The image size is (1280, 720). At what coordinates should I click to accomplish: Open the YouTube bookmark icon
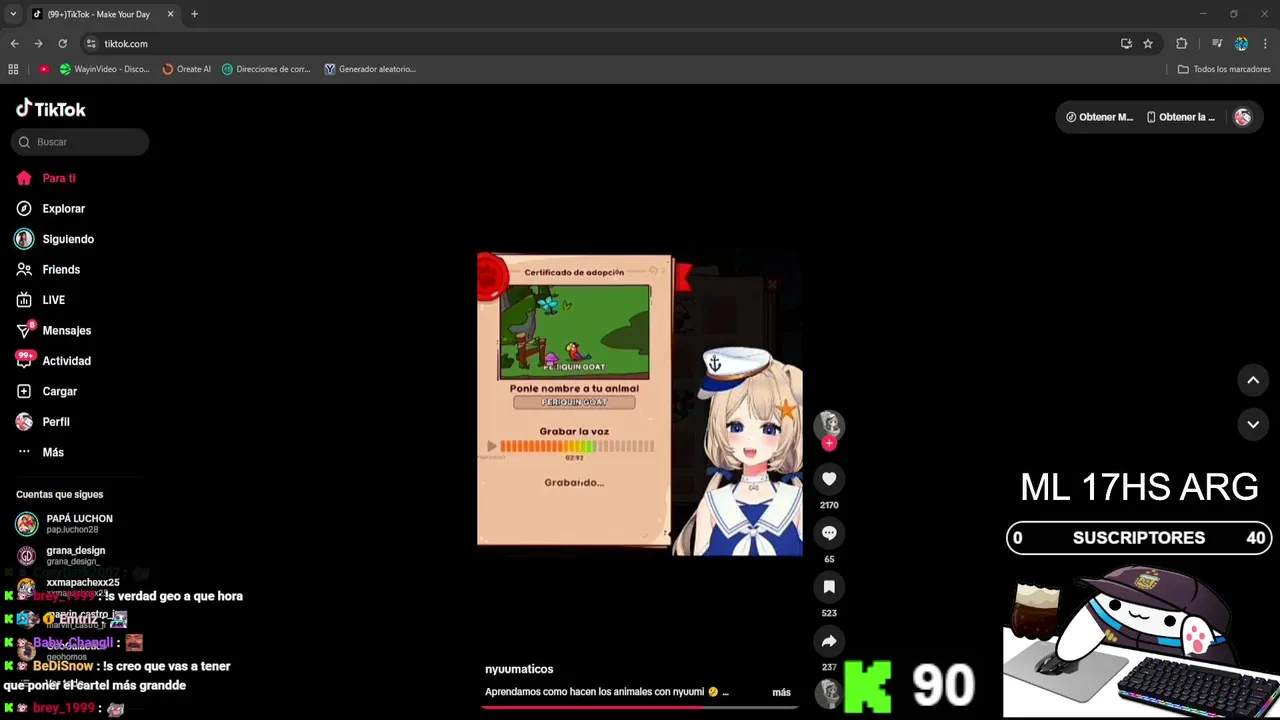pos(44,69)
